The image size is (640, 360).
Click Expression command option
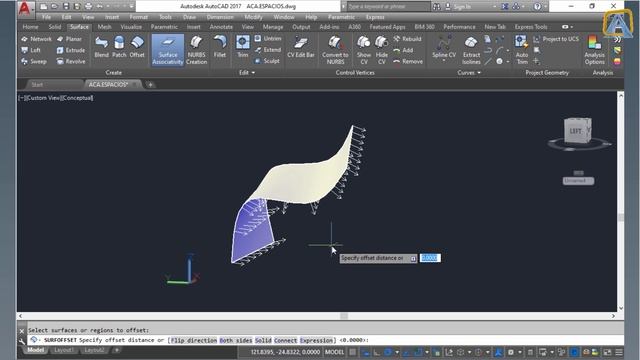click(x=316, y=340)
